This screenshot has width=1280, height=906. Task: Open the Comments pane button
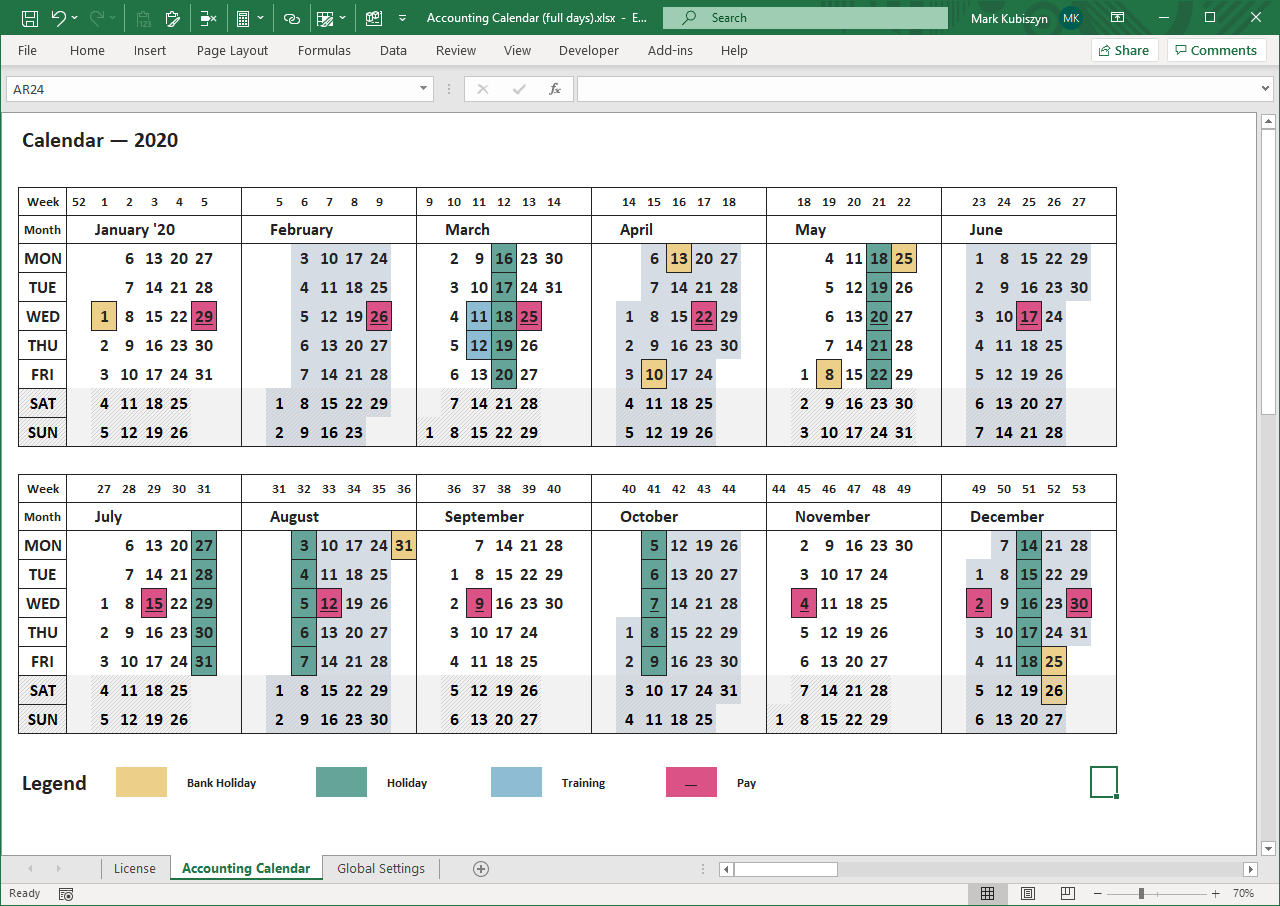pyautogui.click(x=1215, y=50)
